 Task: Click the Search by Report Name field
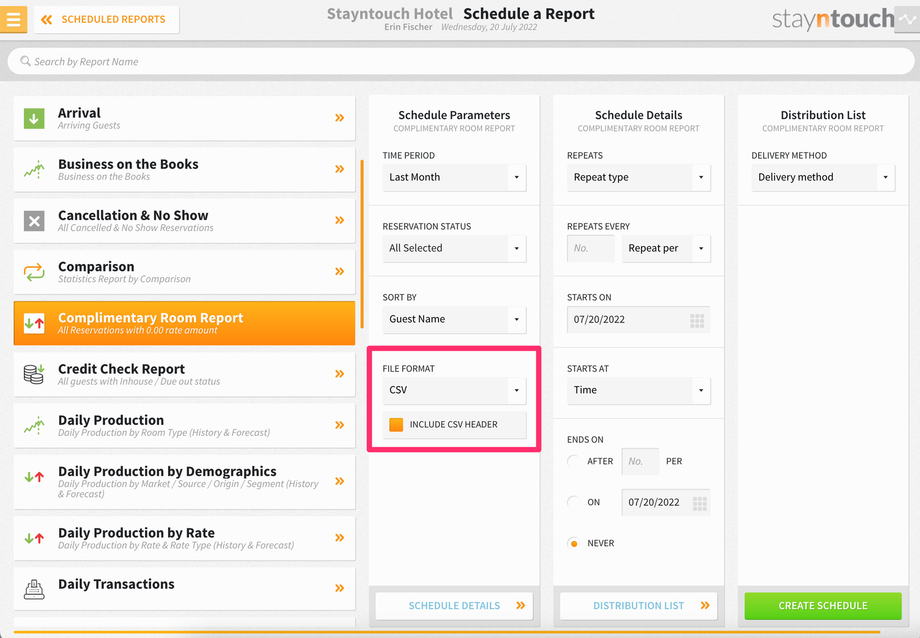click(461, 61)
